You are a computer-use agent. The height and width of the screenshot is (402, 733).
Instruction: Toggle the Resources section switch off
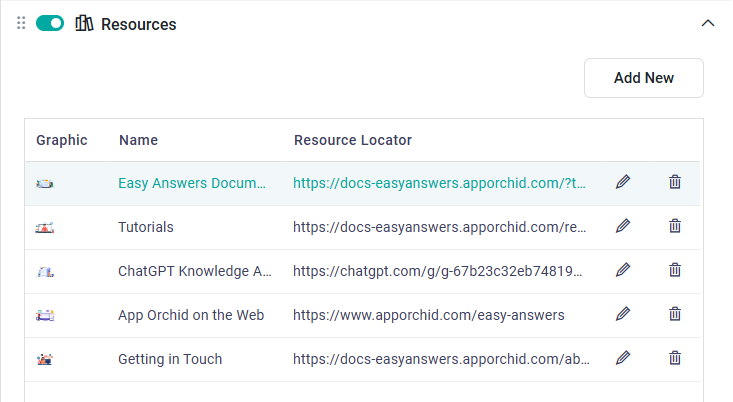click(49, 24)
